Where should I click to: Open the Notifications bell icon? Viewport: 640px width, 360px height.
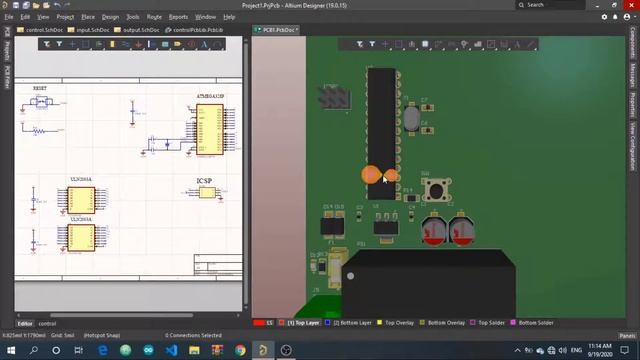pos(615,17)
